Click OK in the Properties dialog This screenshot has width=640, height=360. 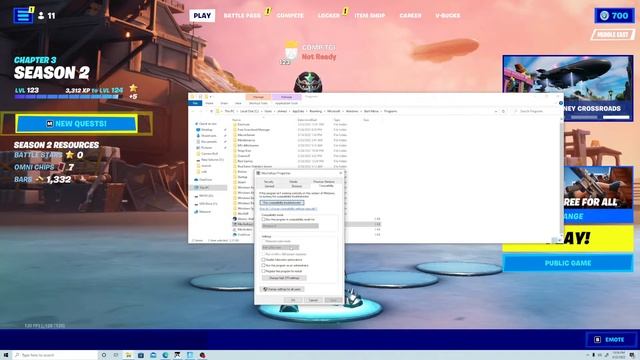click(293, 300)
